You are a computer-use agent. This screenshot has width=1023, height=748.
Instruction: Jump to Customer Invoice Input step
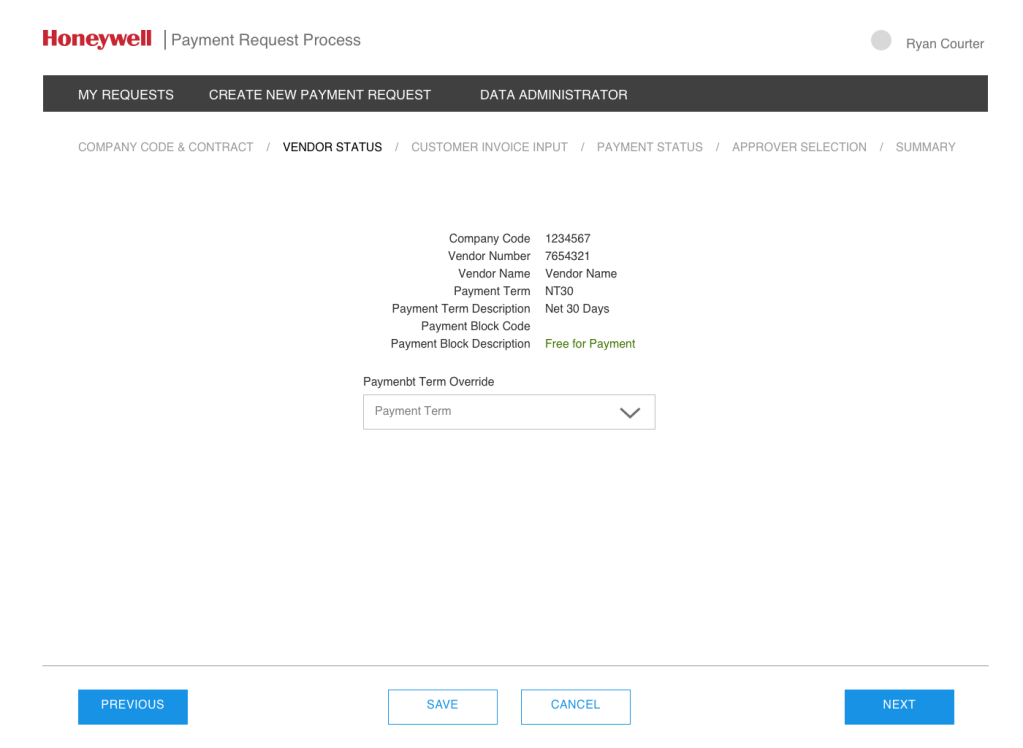[x=489, y=147]
